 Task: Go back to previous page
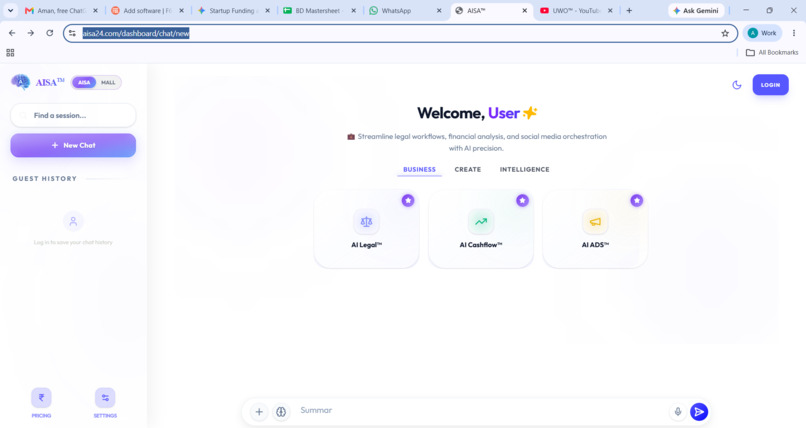click(x=12, y=33)
